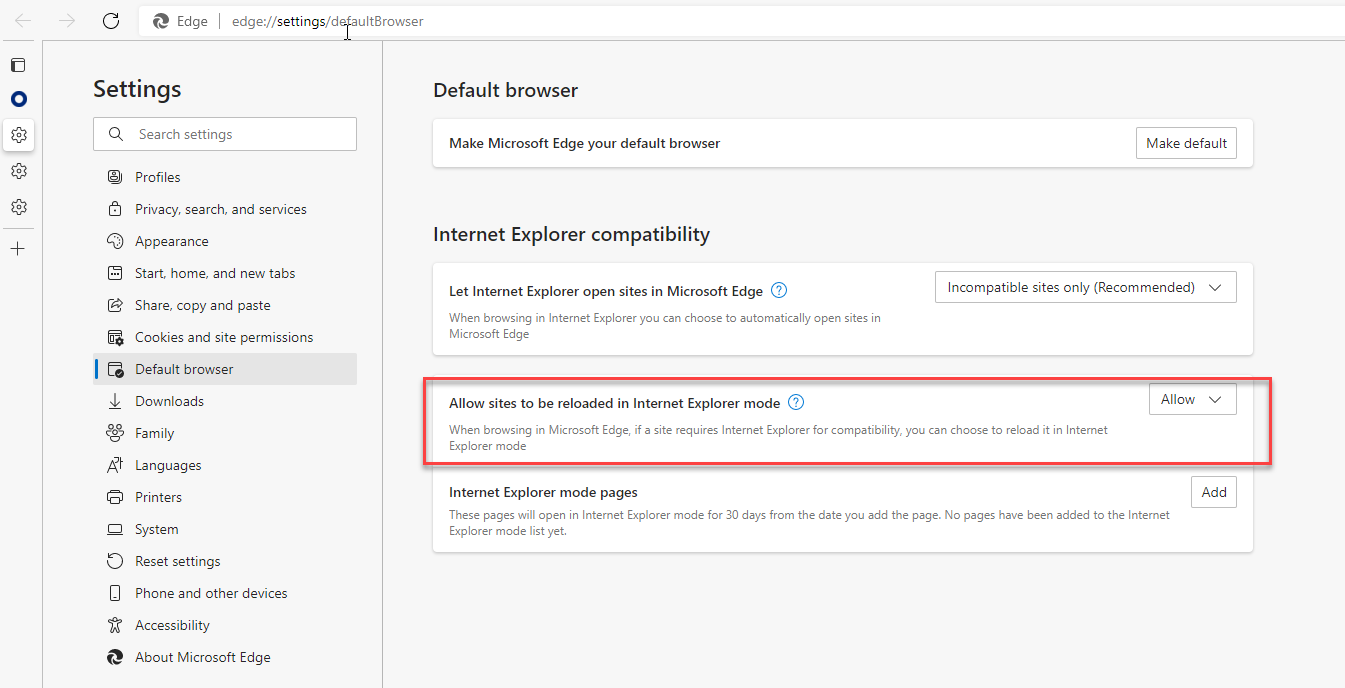Click the 'When browsing in Internet Explorer you can choose' description
The height and width of the screenshot is (688, 1345).
click(665, 326)
